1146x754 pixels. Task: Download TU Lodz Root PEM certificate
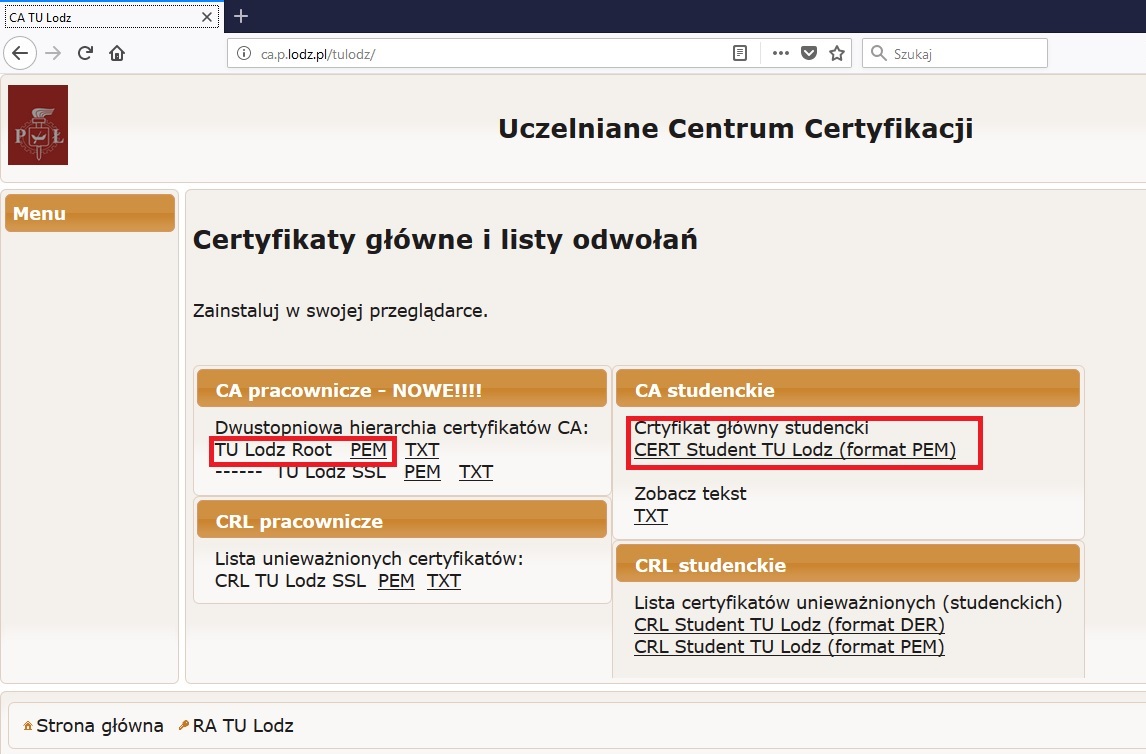(x=368, y=450)
